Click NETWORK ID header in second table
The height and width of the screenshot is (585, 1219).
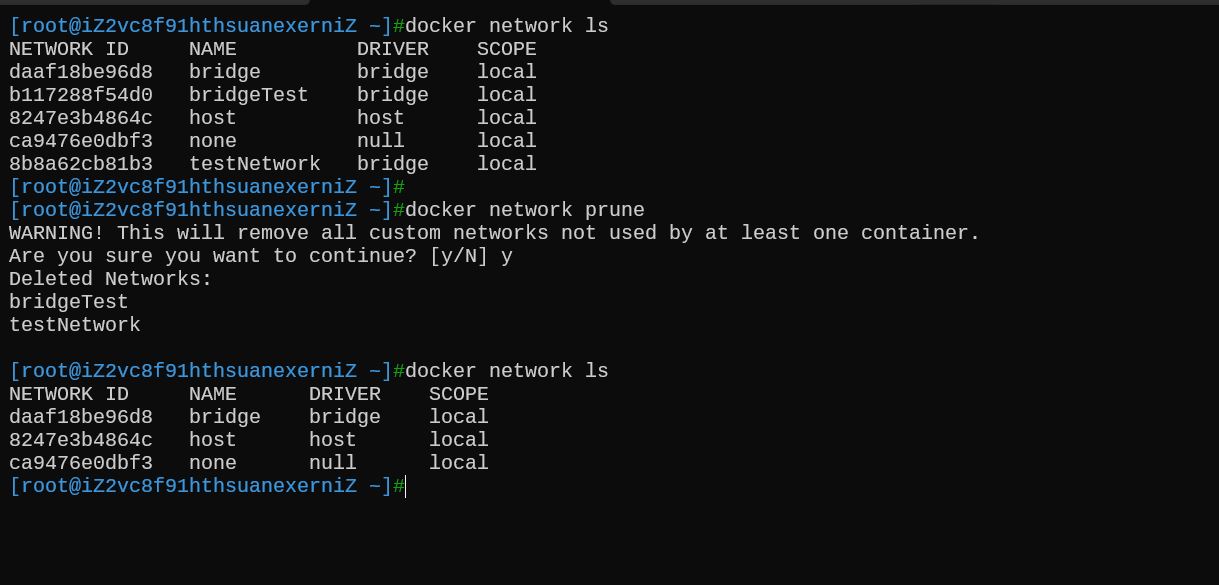(69, 394)
